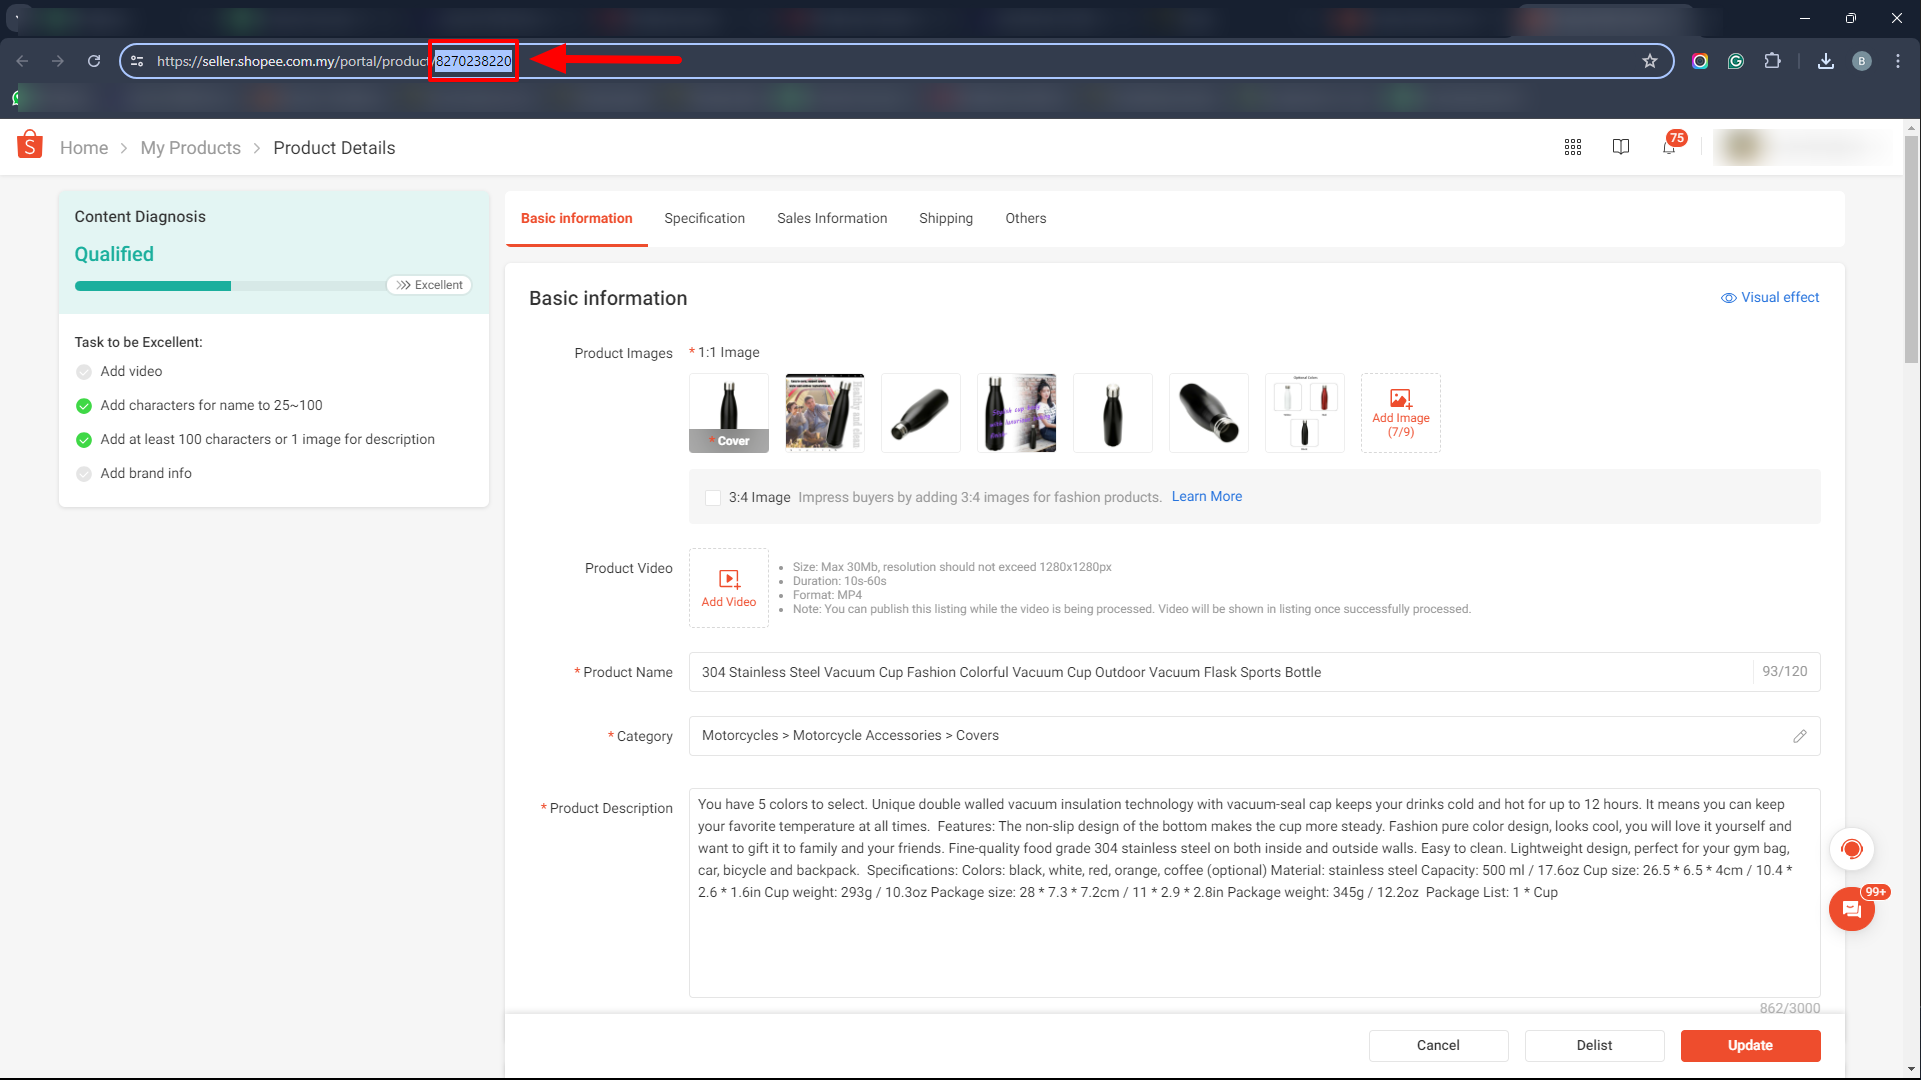Image resolution: width=1921 pixels, height=1080 pixels.
Task: Click the Add video task check circle
Action: pyautogui.click(x=84, y=372)
